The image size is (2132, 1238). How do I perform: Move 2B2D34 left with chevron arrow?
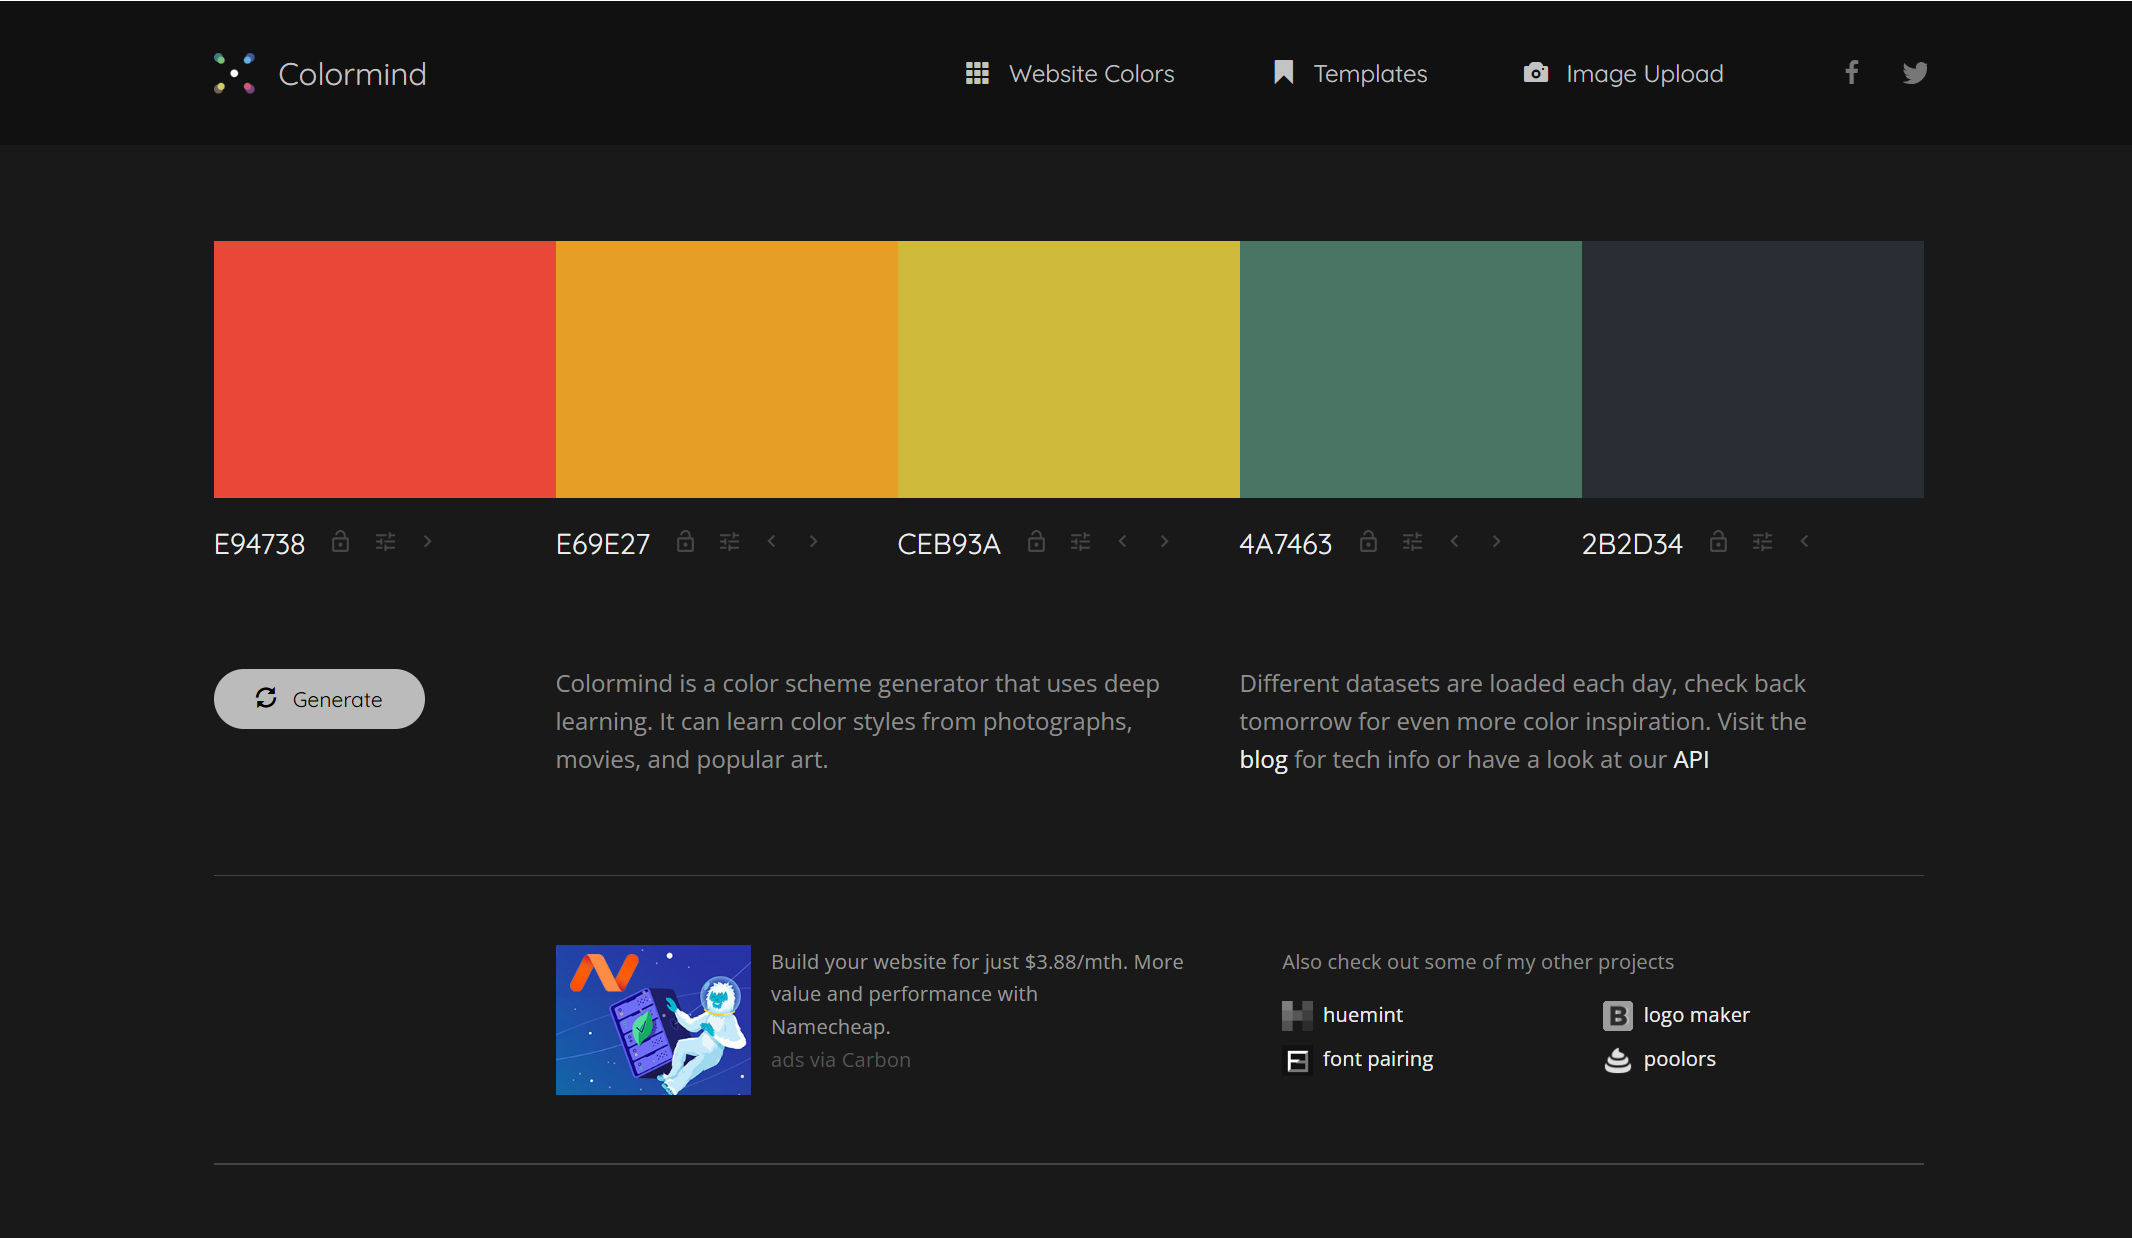tap(1805, 542)
